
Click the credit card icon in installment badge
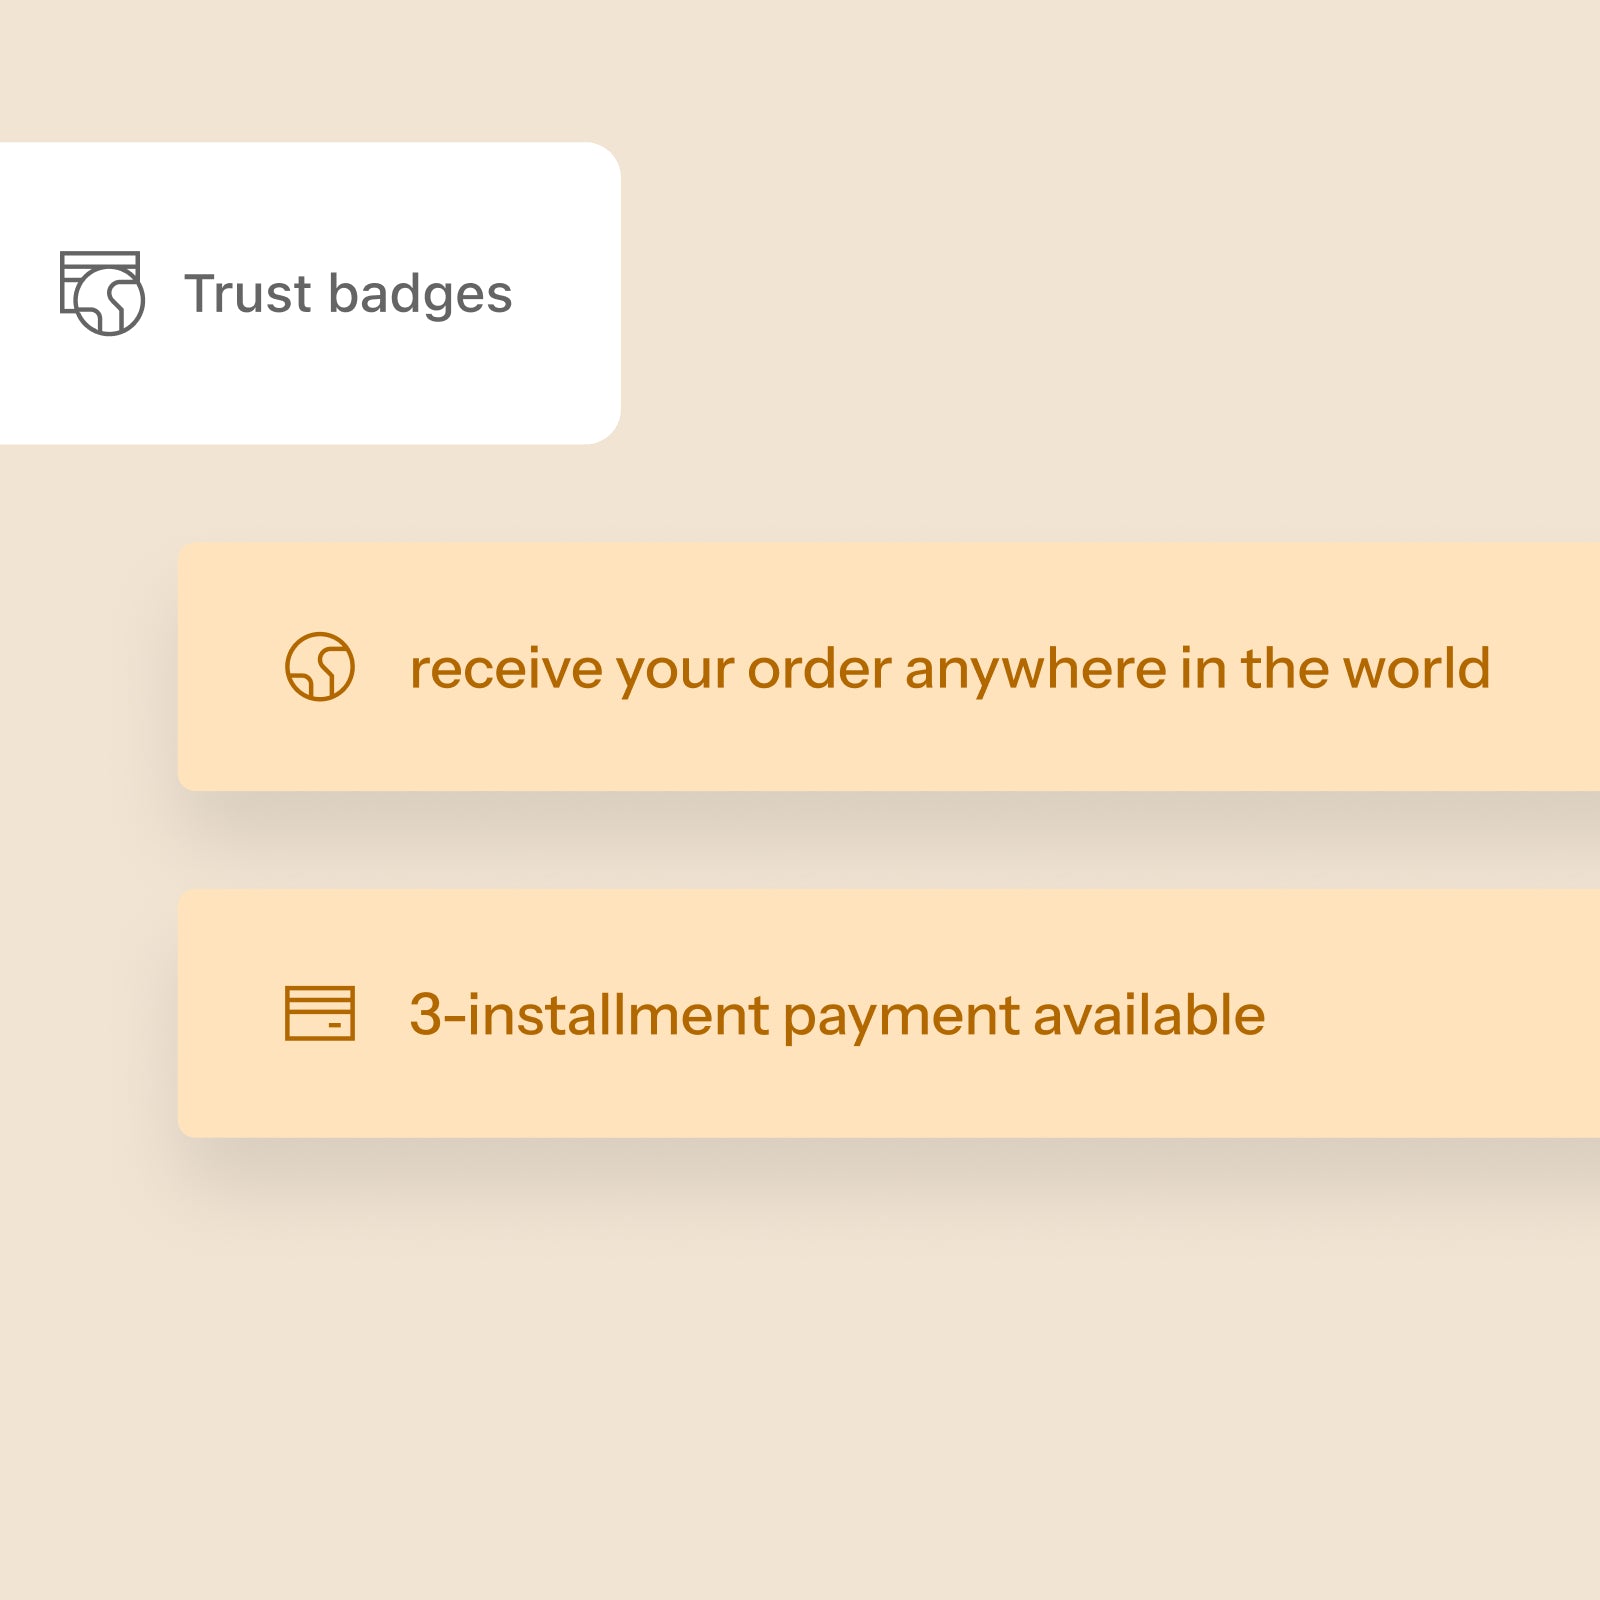pos(320,1013)
